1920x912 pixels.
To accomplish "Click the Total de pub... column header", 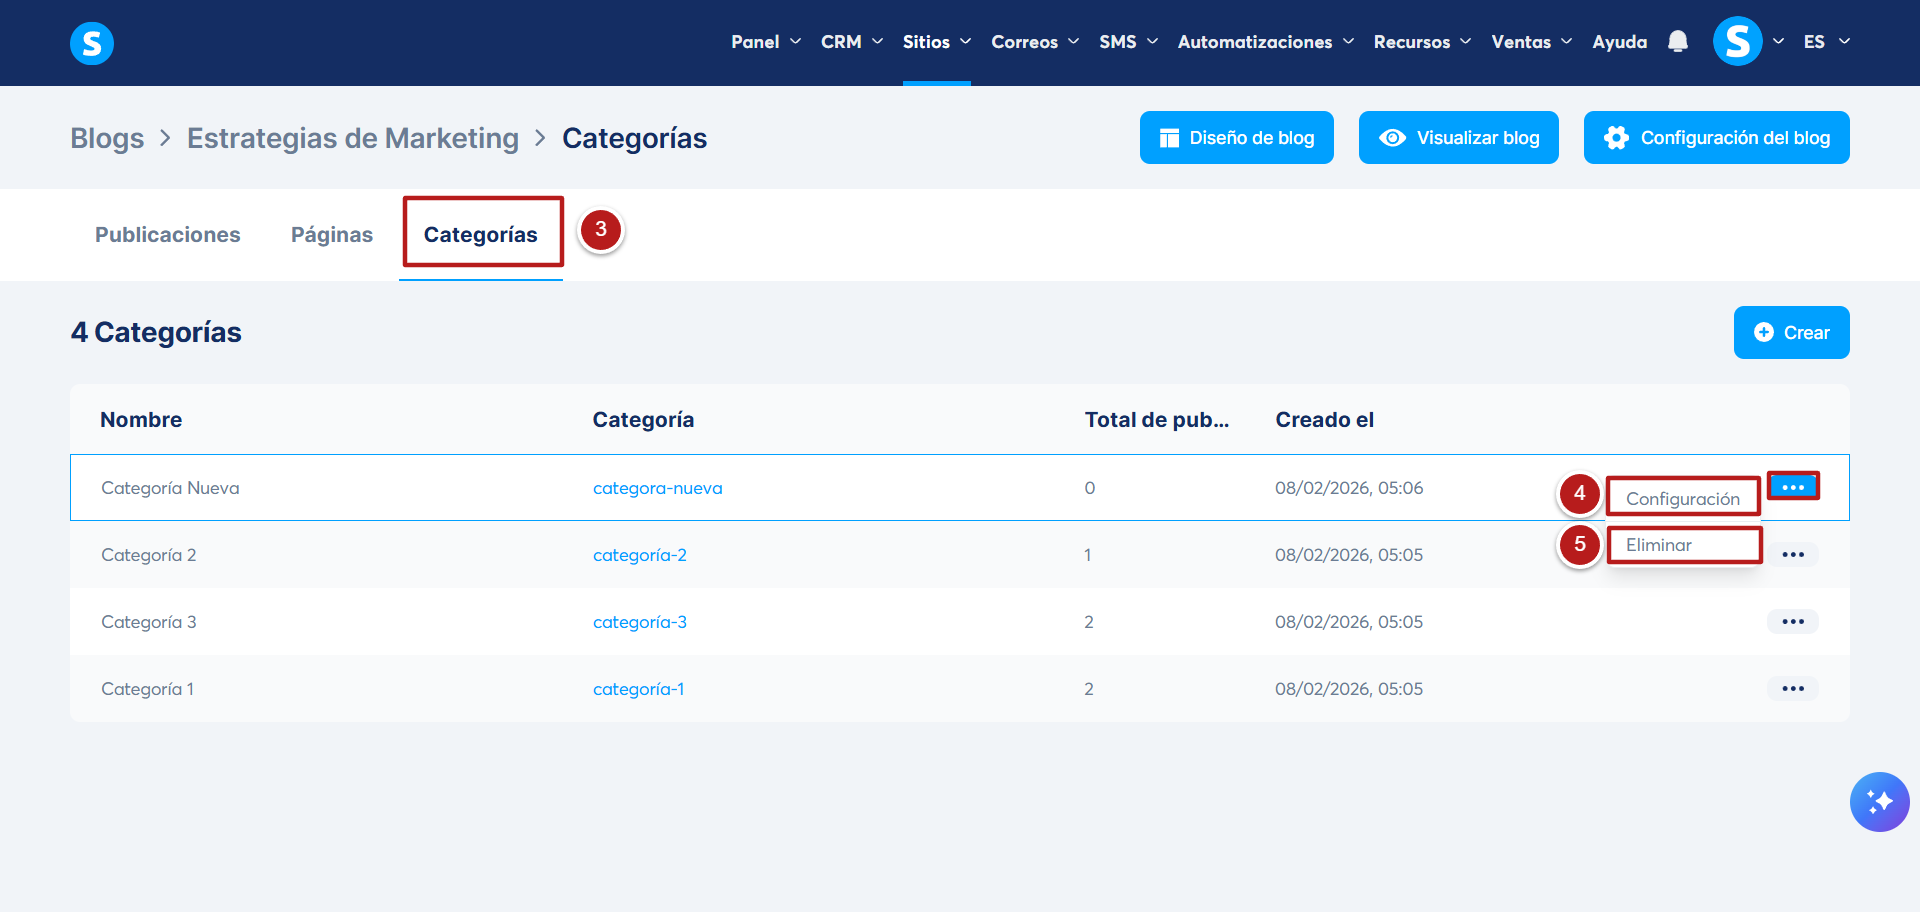I will click(x=1157, y=420).
